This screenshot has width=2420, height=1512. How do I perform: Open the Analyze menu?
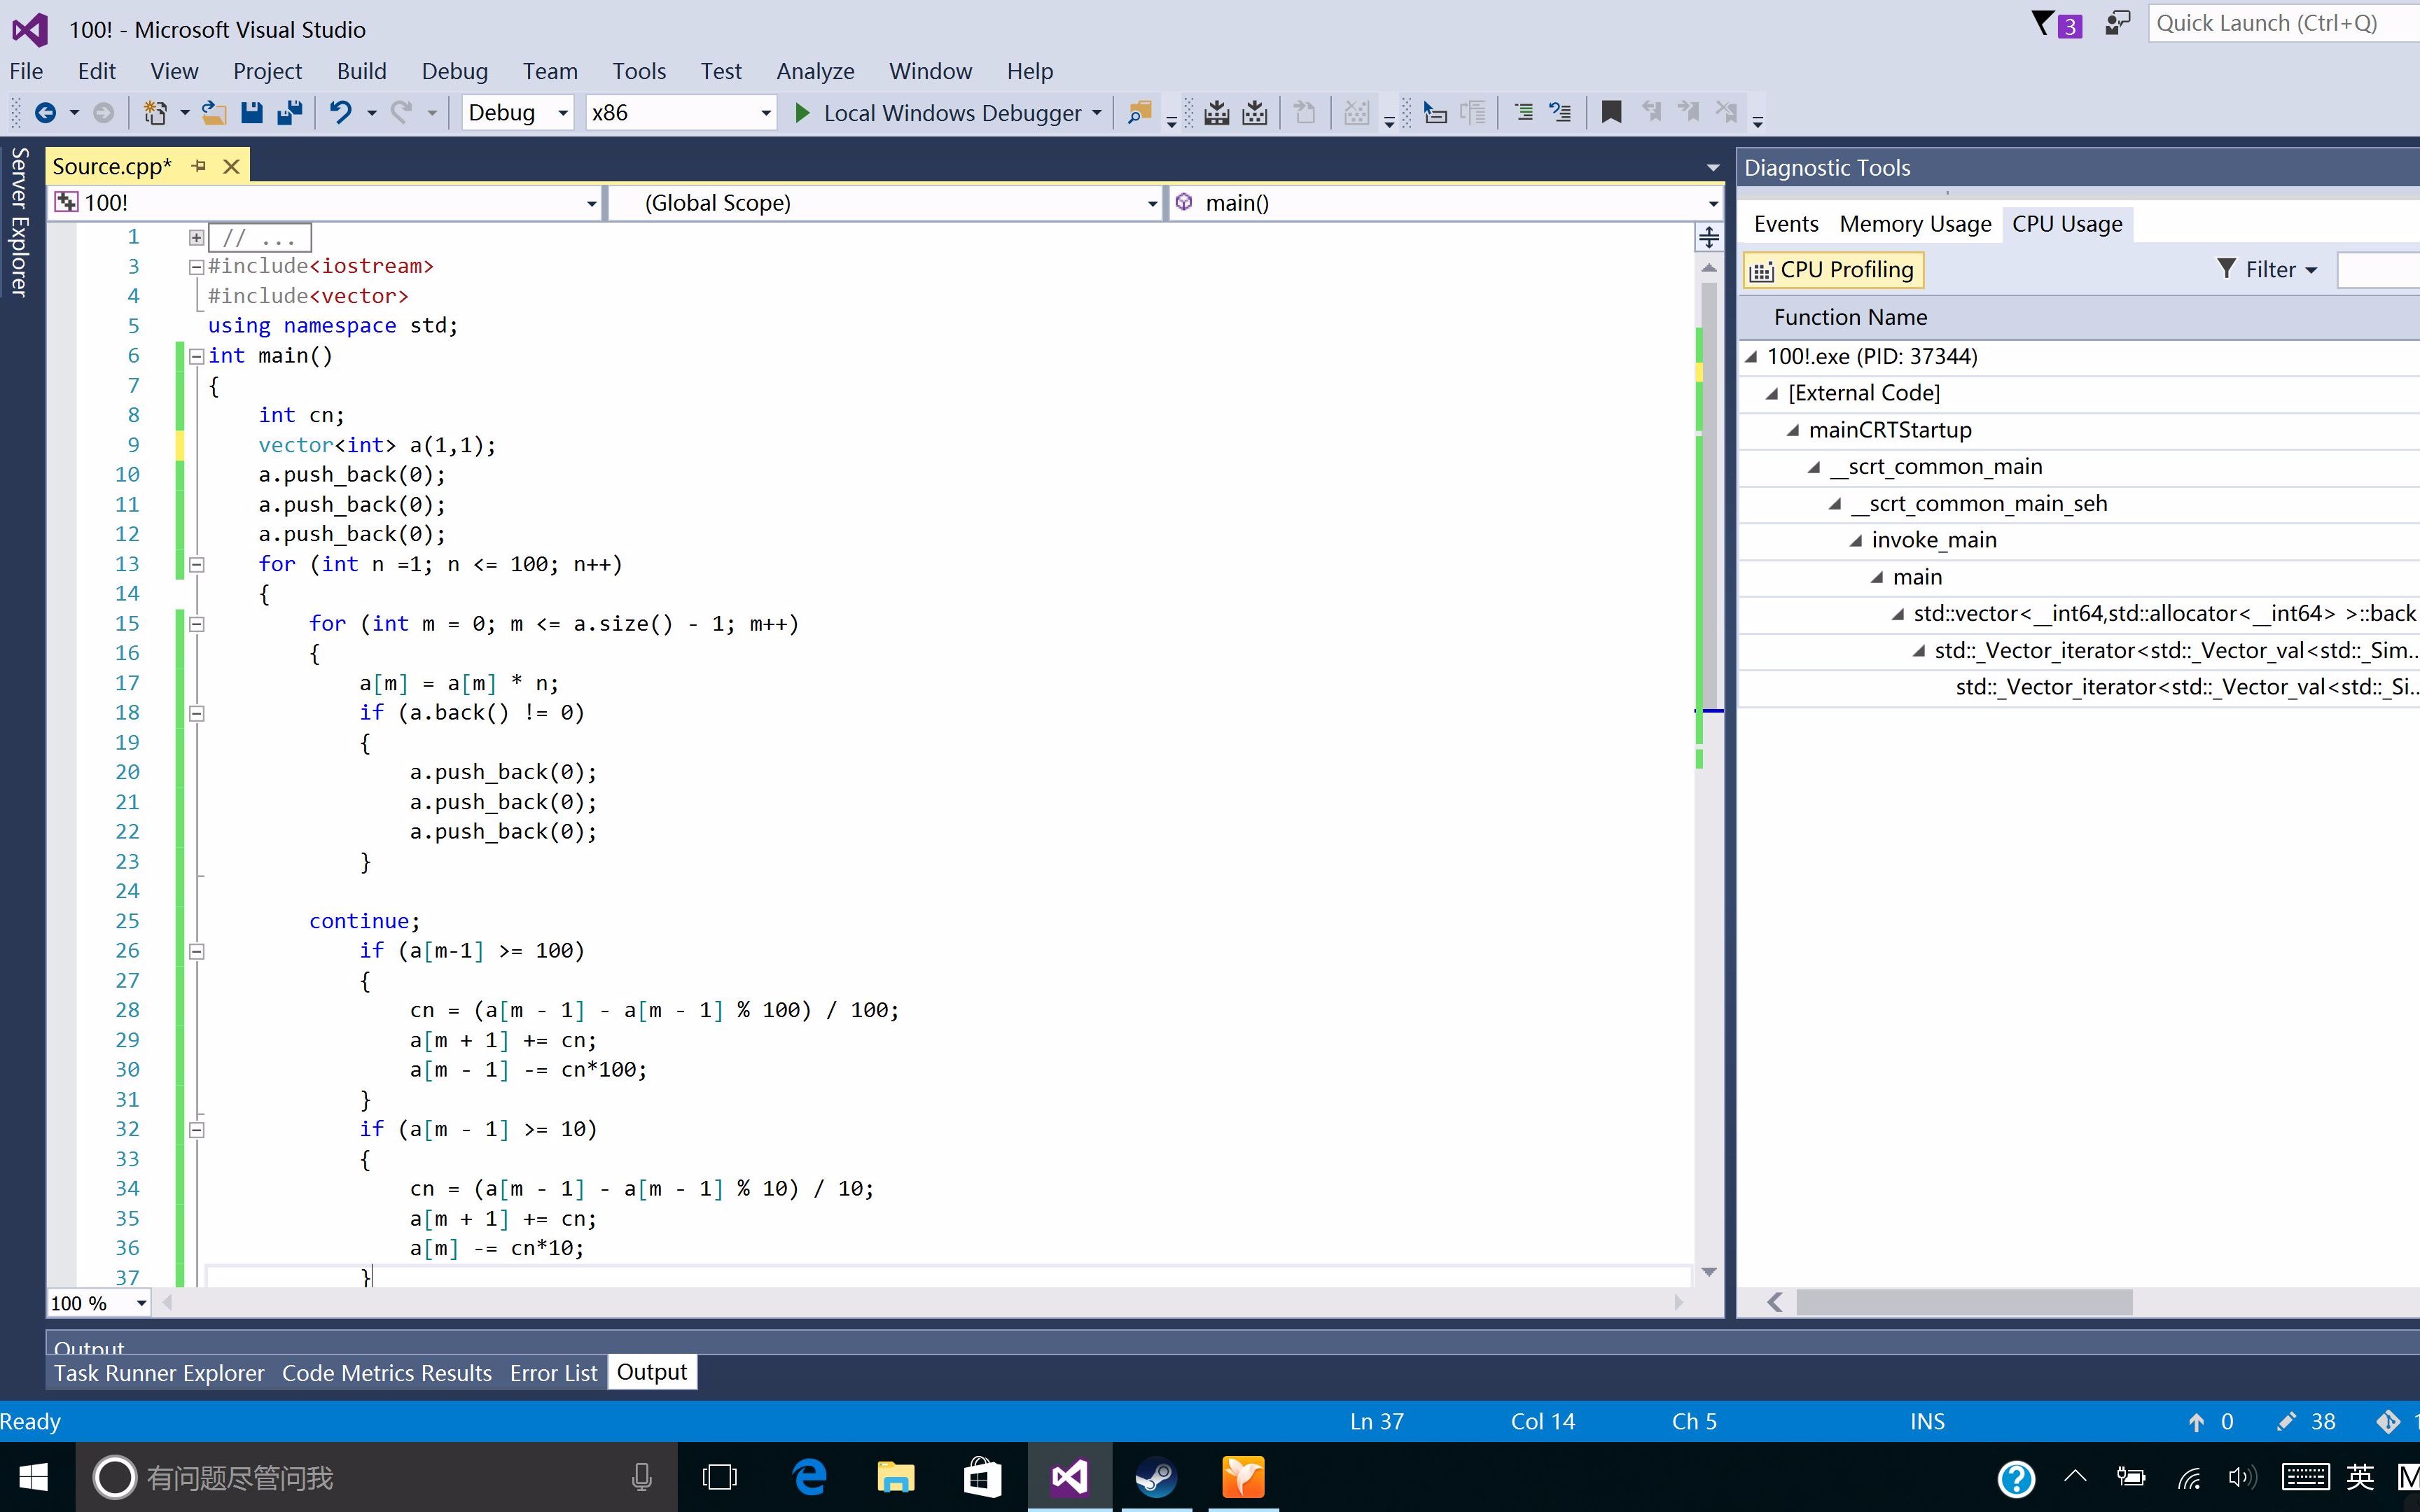click(815, 71)
